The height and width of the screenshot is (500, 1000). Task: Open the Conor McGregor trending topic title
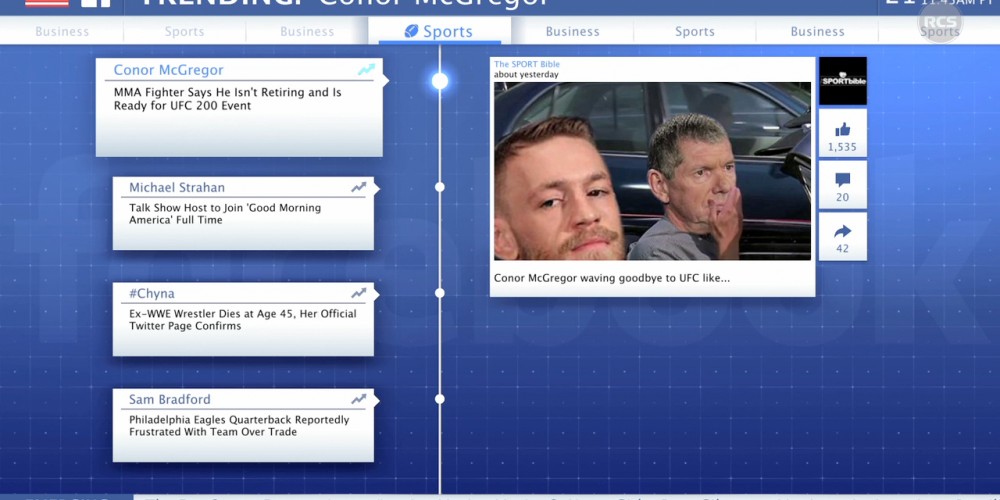[x=168, y=70]
